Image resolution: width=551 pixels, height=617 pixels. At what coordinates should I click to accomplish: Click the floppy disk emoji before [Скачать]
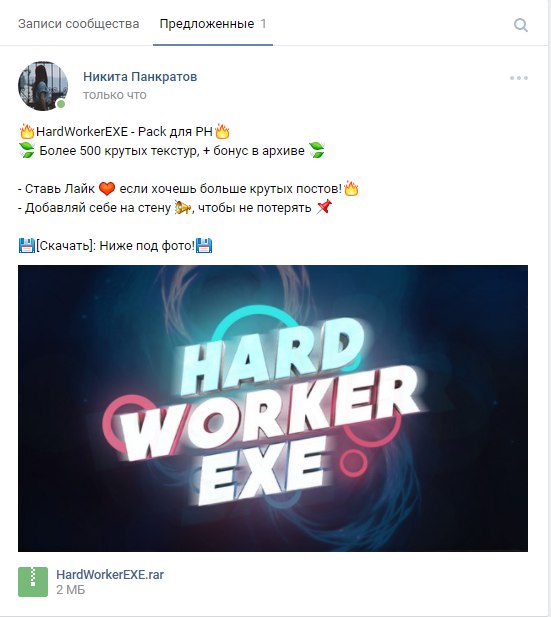pos(26,246)
